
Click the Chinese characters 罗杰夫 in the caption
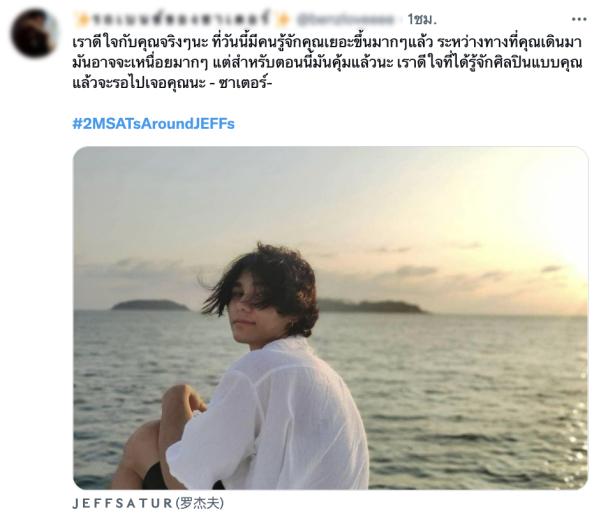click(200, 503)
